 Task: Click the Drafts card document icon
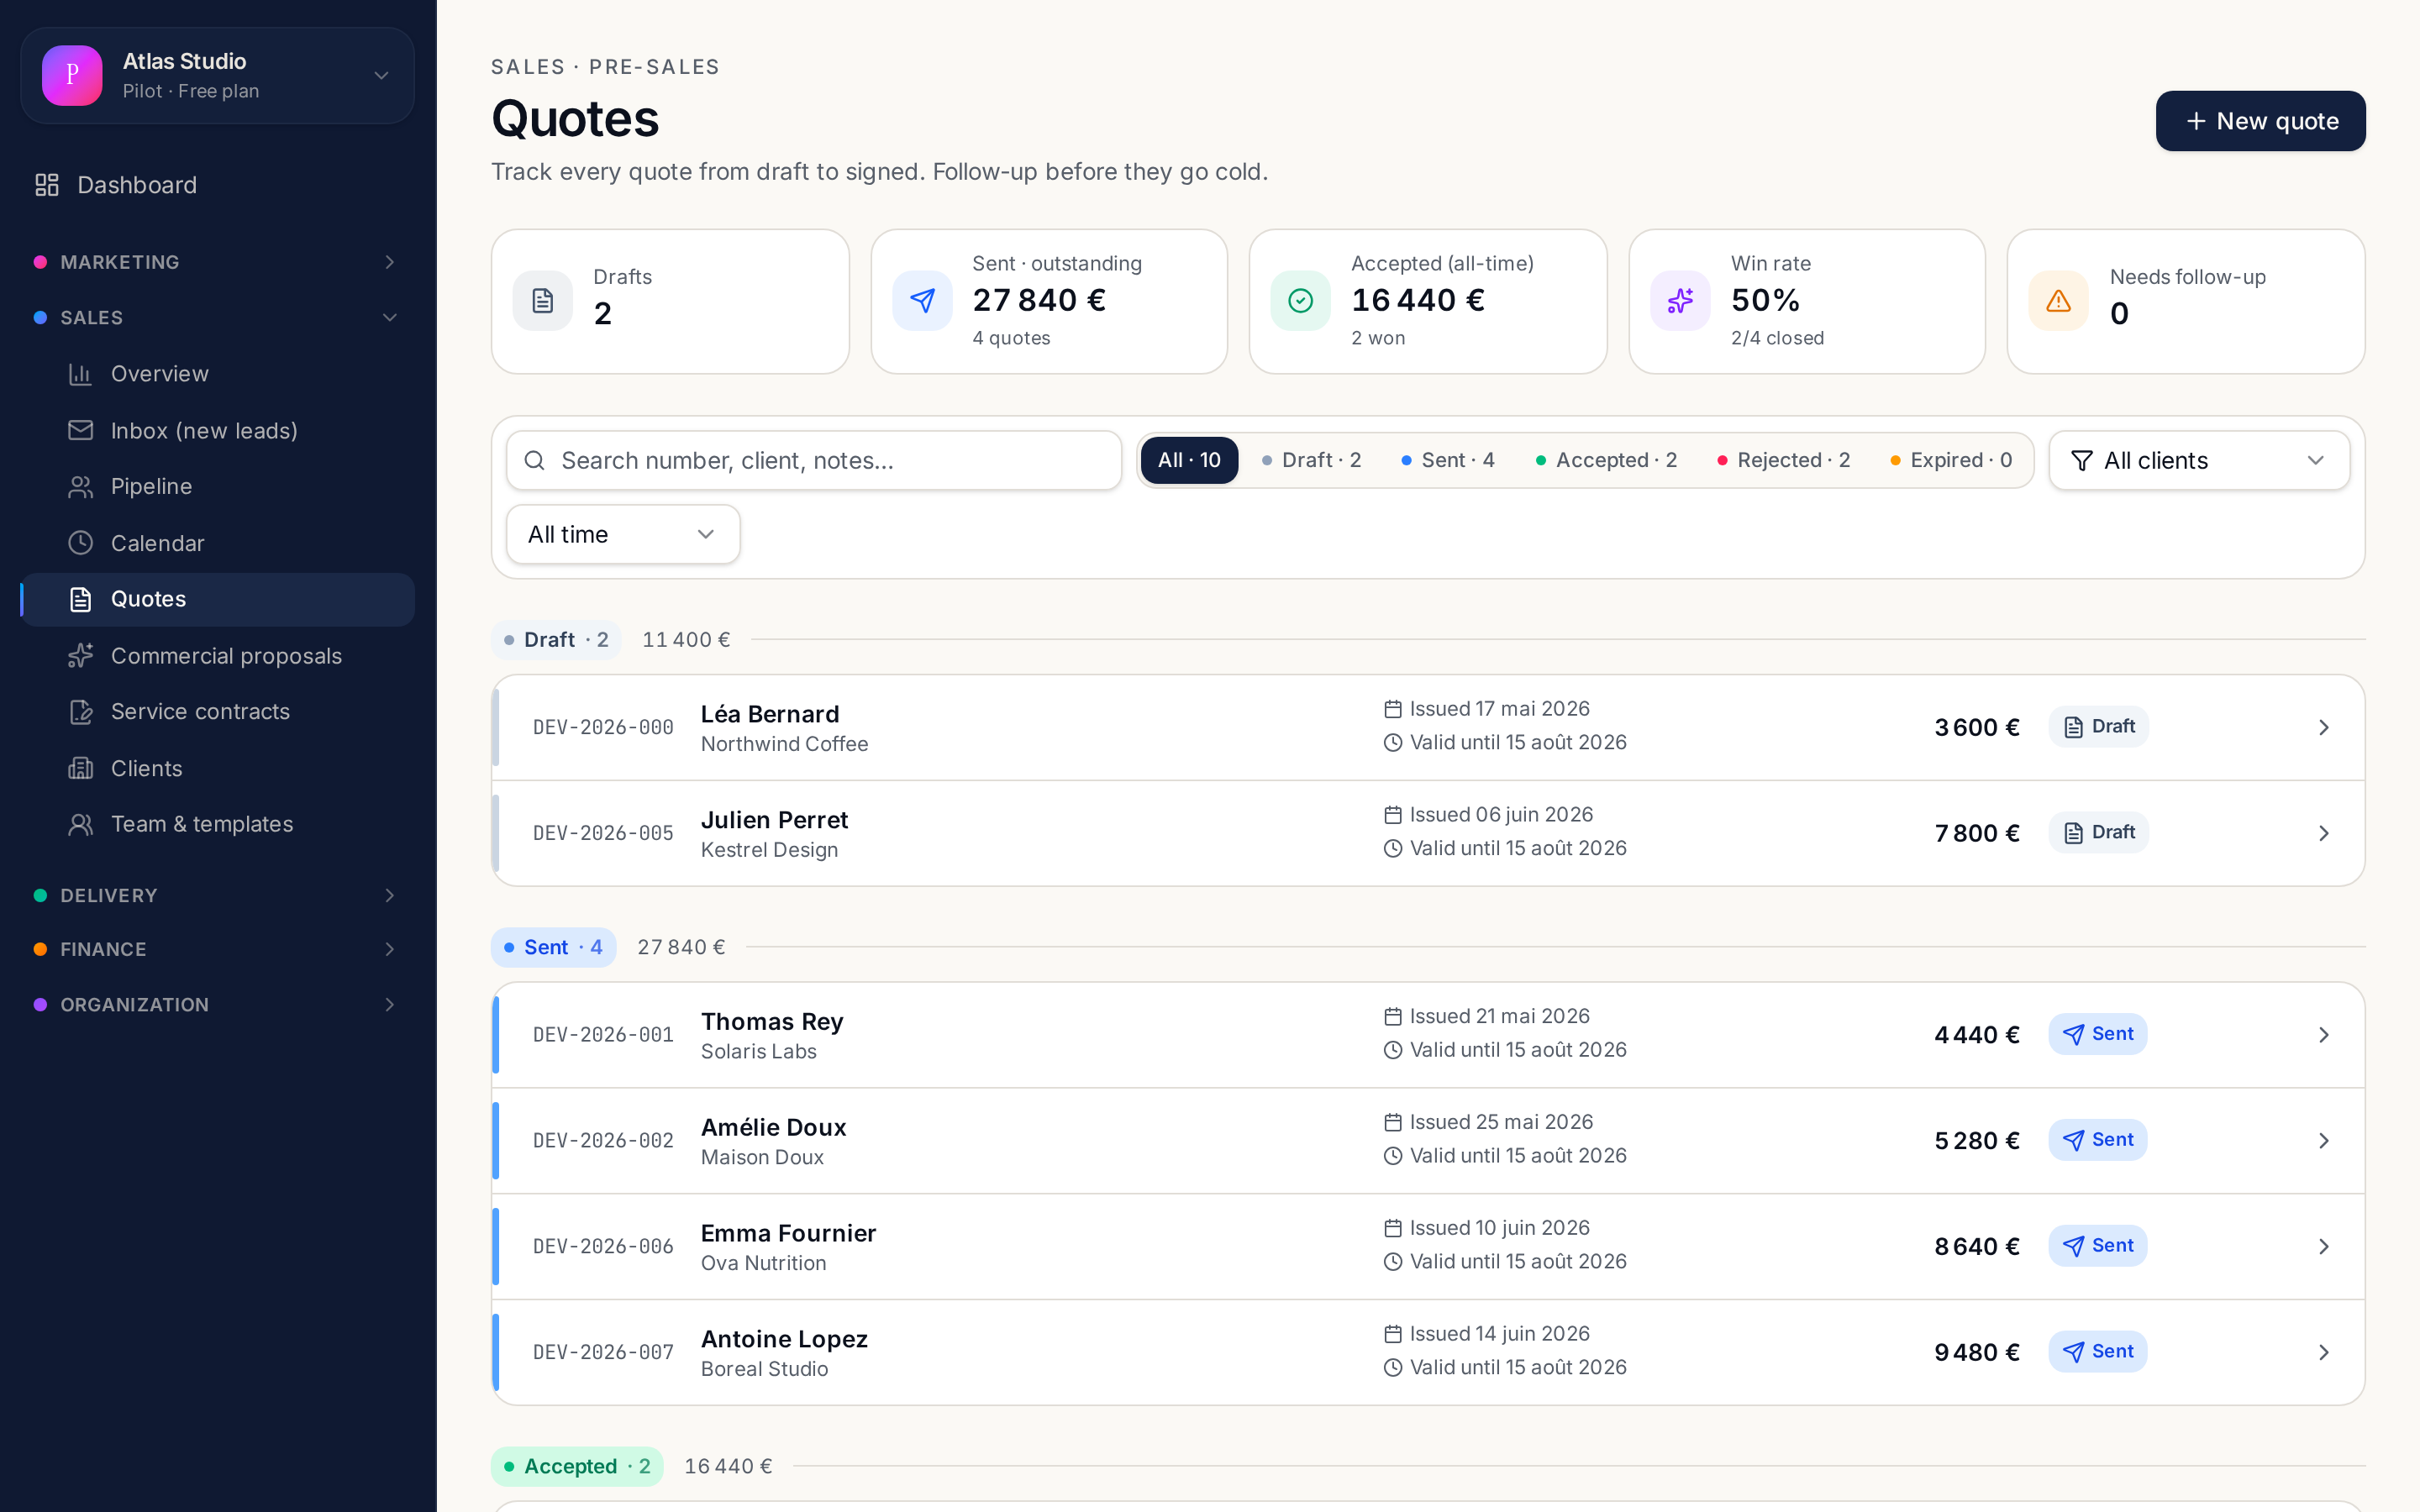(542, 301)
